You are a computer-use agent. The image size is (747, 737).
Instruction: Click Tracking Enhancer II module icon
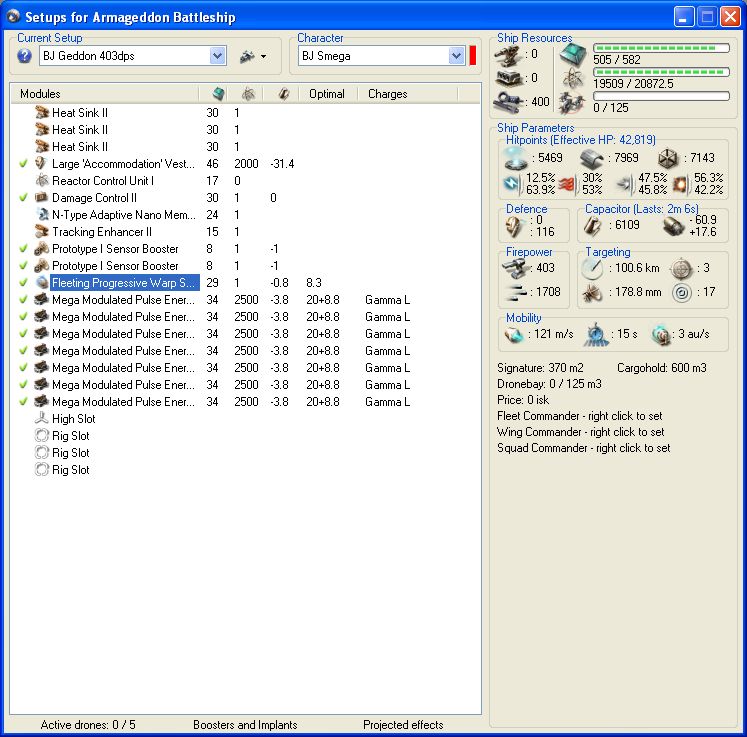42,232
